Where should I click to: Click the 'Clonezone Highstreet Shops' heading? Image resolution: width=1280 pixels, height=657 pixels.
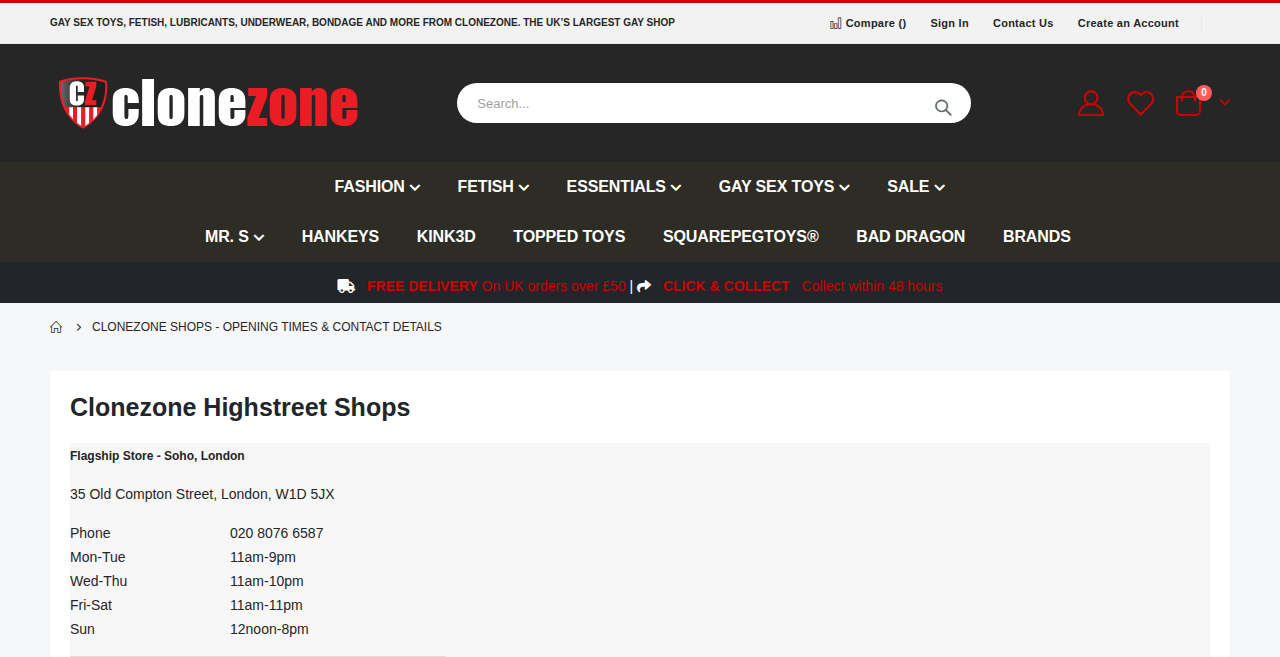(x=240, y=407)
